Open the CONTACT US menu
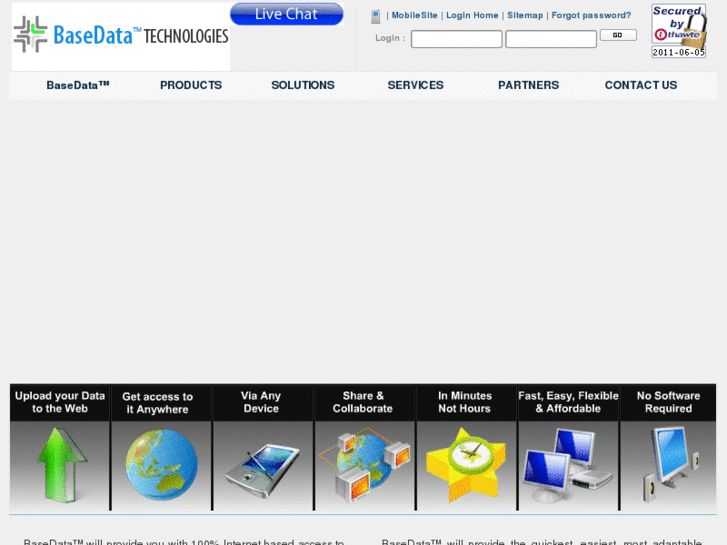The width and height of the screenshot is (727, 545). 641,85
